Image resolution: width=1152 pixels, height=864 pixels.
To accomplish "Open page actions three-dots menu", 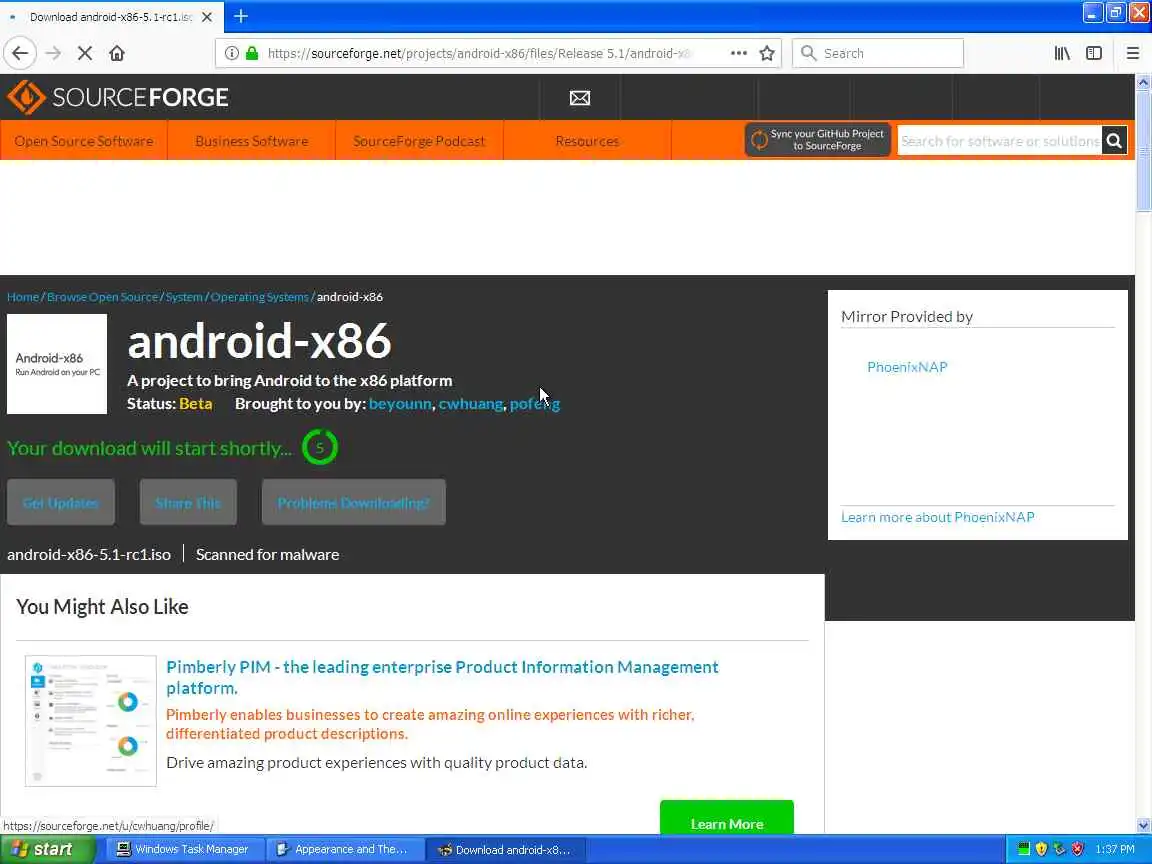I will coord(738,53).
